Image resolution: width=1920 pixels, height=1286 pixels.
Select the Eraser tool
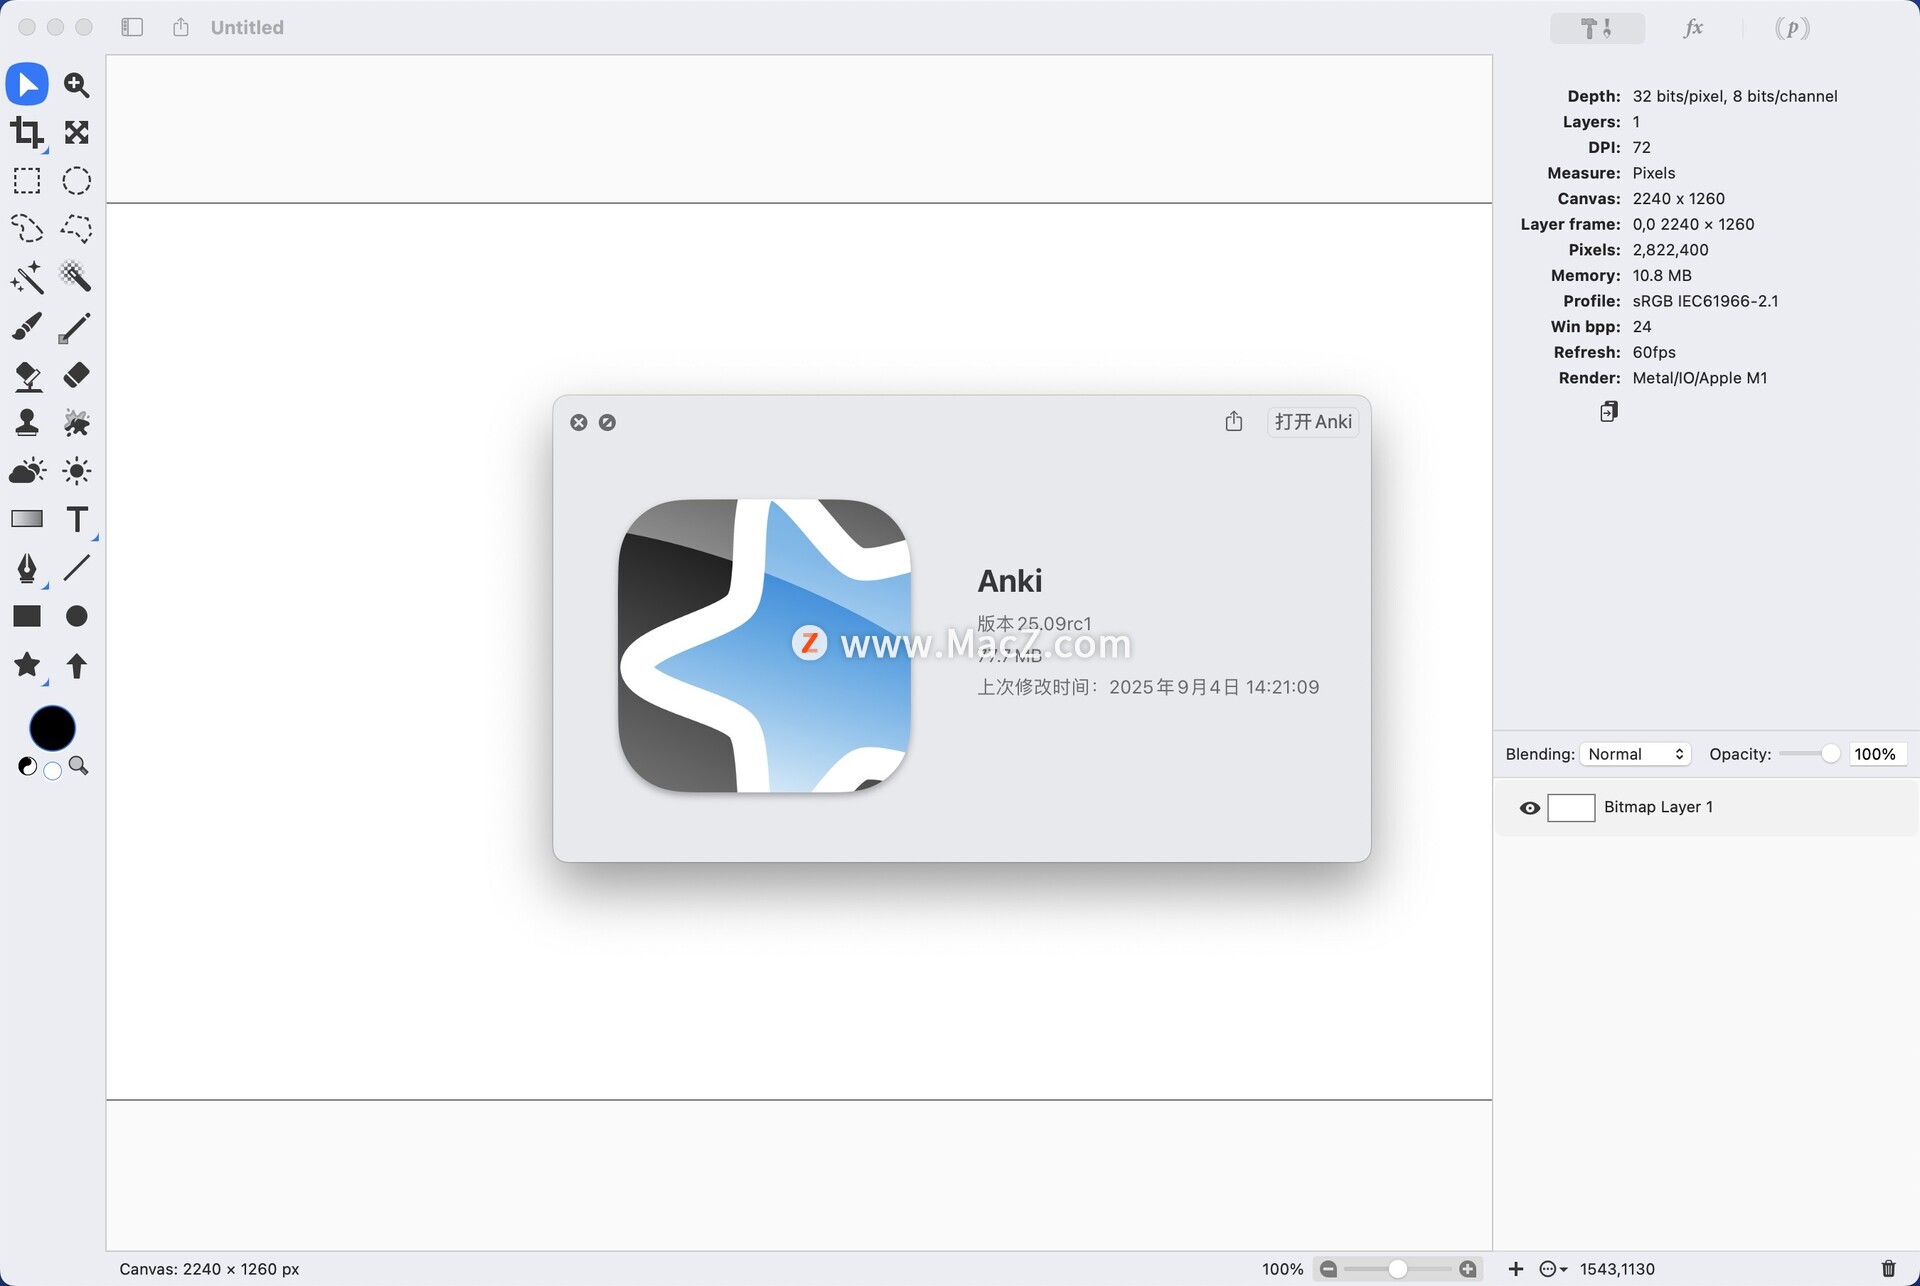pos(76,375)
